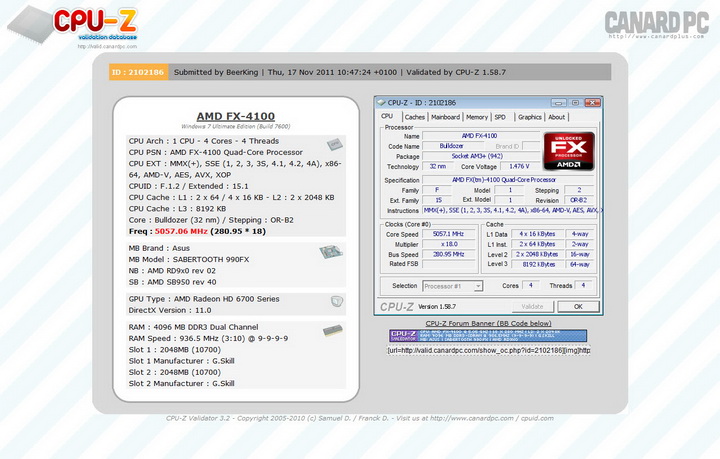Image resolution: width=720 pixels, height=459 pixels.
Task: Switch to the Memory tab
Action: [x=477, y=117]
